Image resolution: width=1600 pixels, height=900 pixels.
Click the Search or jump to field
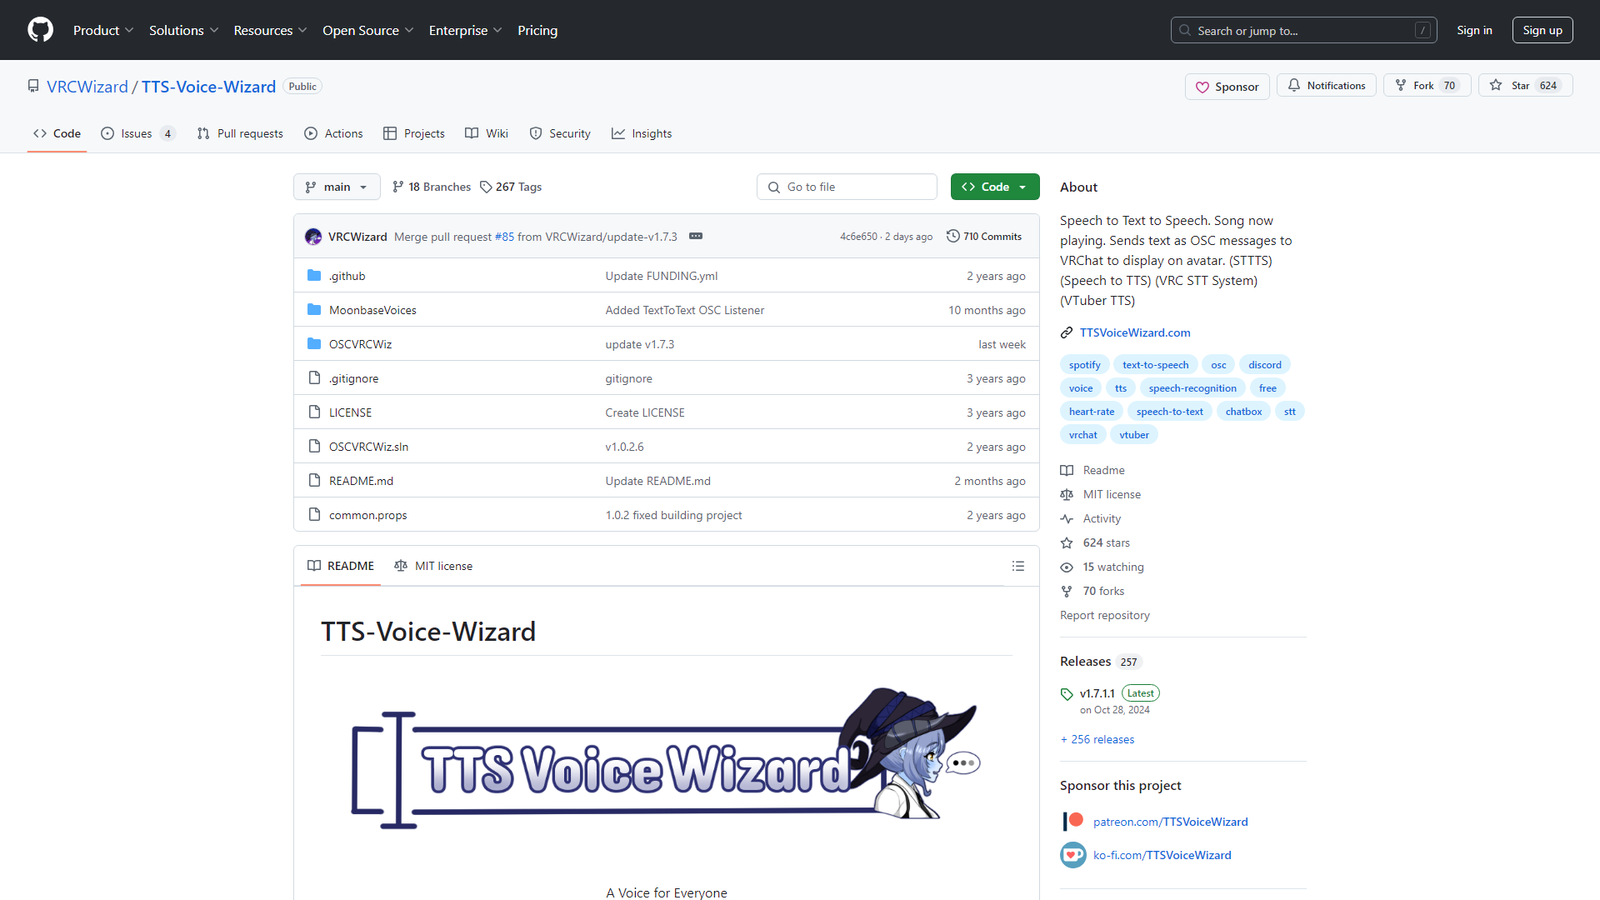click(1304, 31)
